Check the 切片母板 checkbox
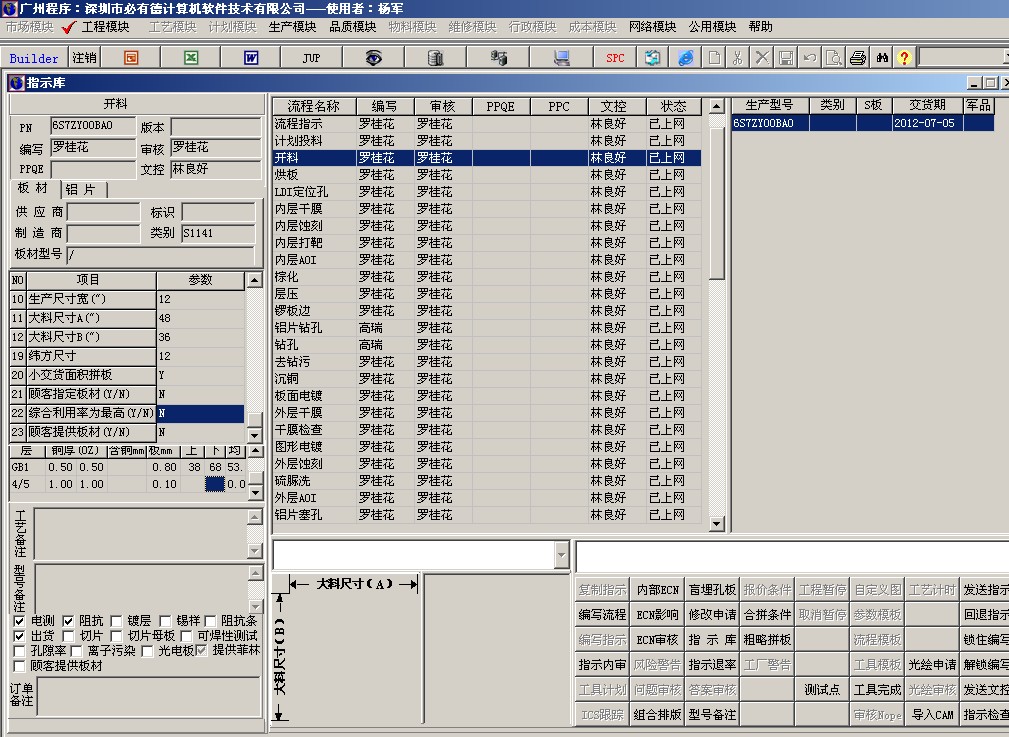The width and height of the screenshot is (1009, 737). tap(116, 636)
